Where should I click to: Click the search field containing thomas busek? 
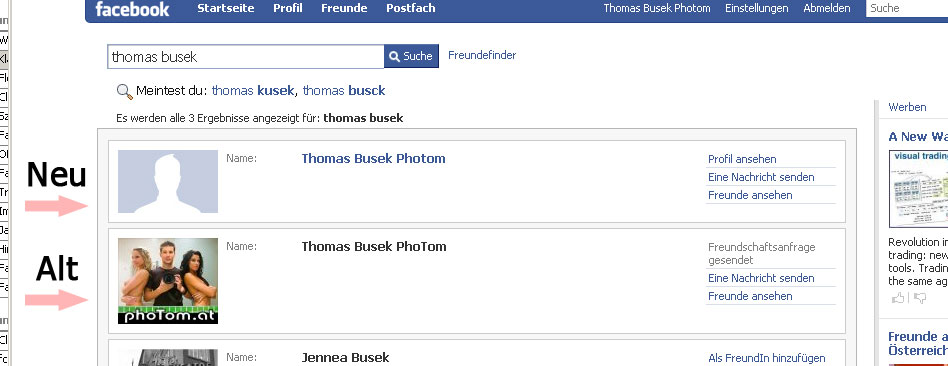[x=245, y=57]
